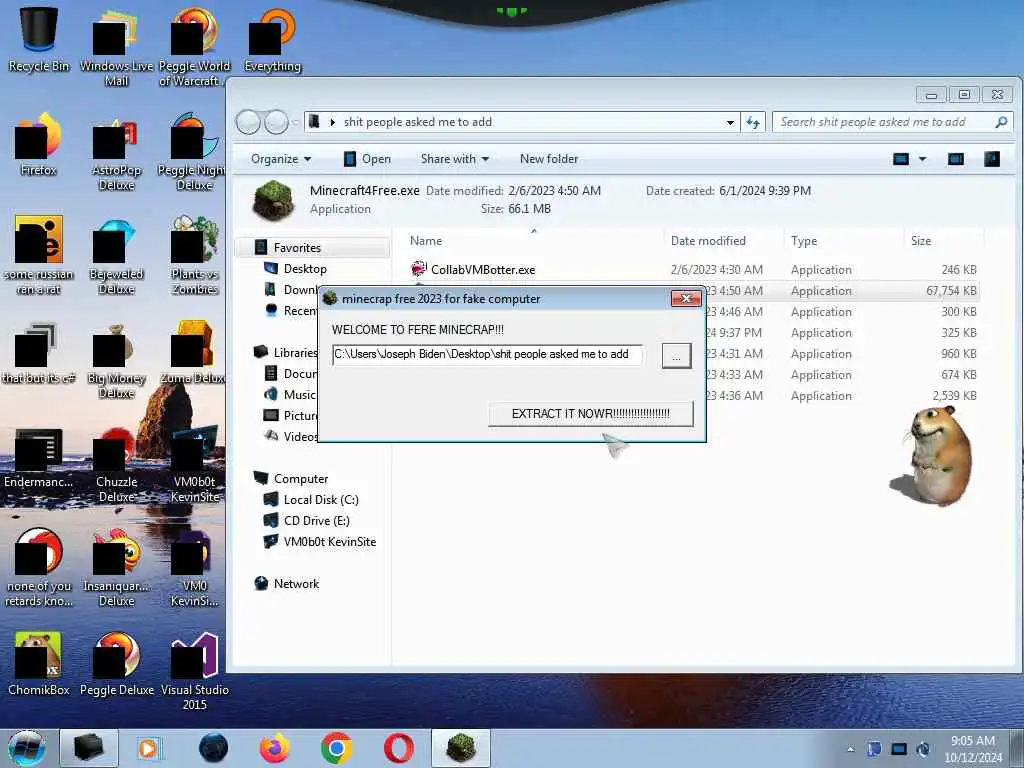The height and width of the screenshot is (768, 1024).
Task: Open Google Chrome from the taskbar
Action: pos(336,748)
